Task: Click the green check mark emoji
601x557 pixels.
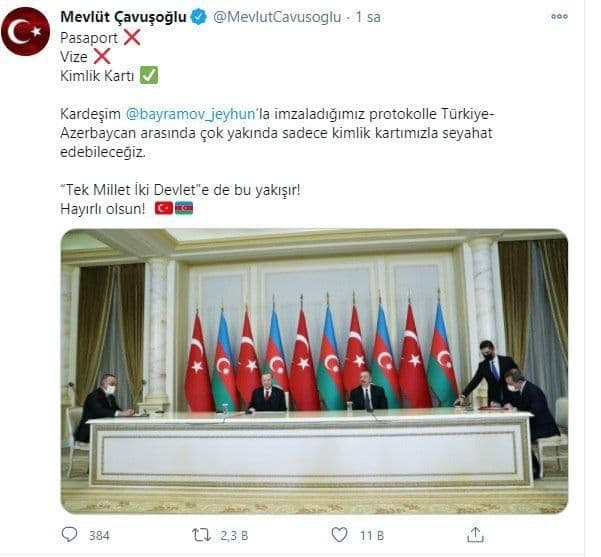Action: 149,75
